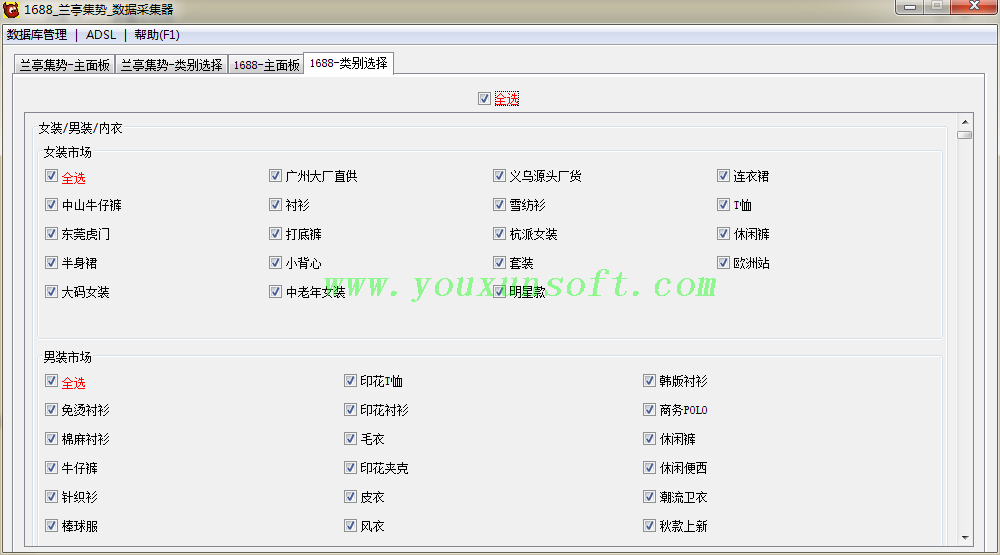
Task: Toggle 休闲裤 in the 男装市场 group
Action: [649, 438]
